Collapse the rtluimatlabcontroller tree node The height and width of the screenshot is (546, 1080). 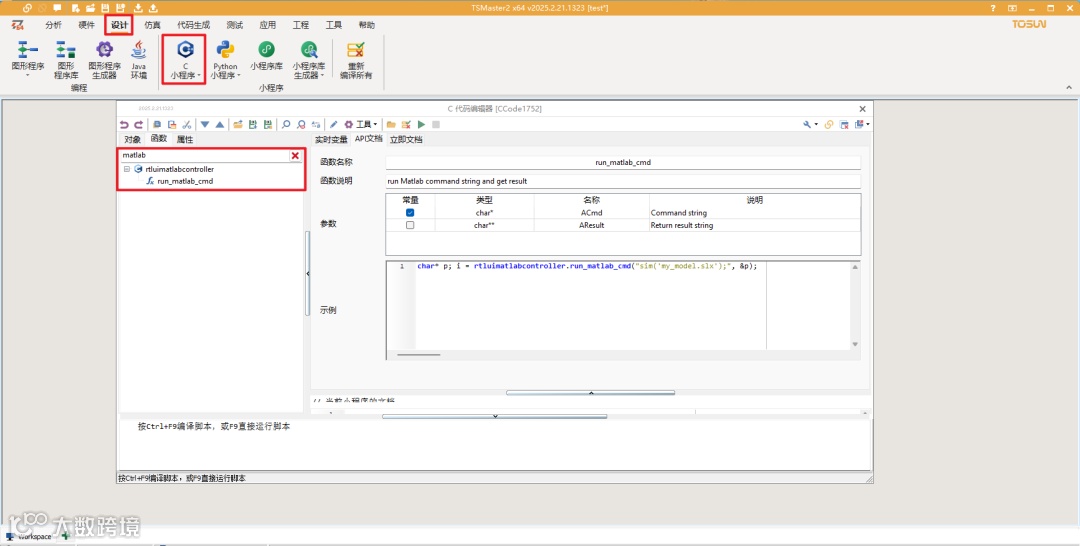[x=127, y=169]
